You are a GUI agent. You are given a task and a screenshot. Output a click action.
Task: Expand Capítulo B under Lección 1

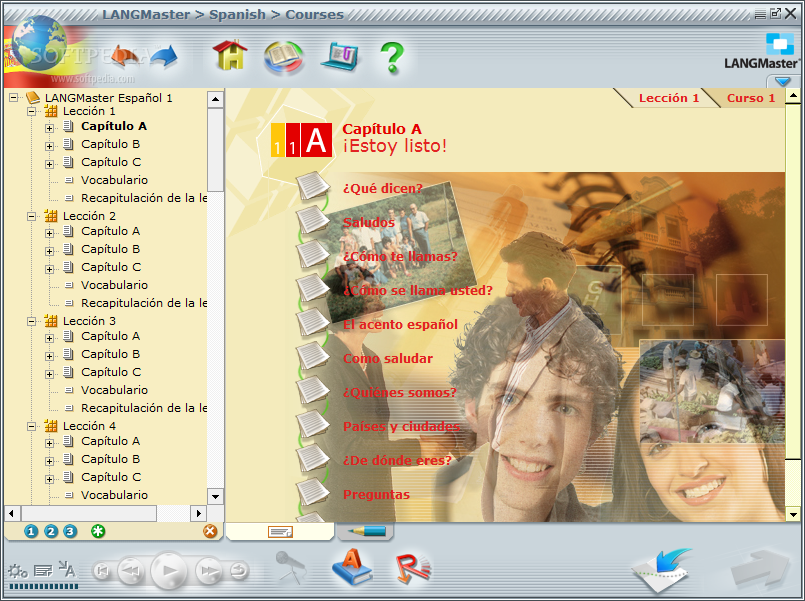tap(49, 146)
